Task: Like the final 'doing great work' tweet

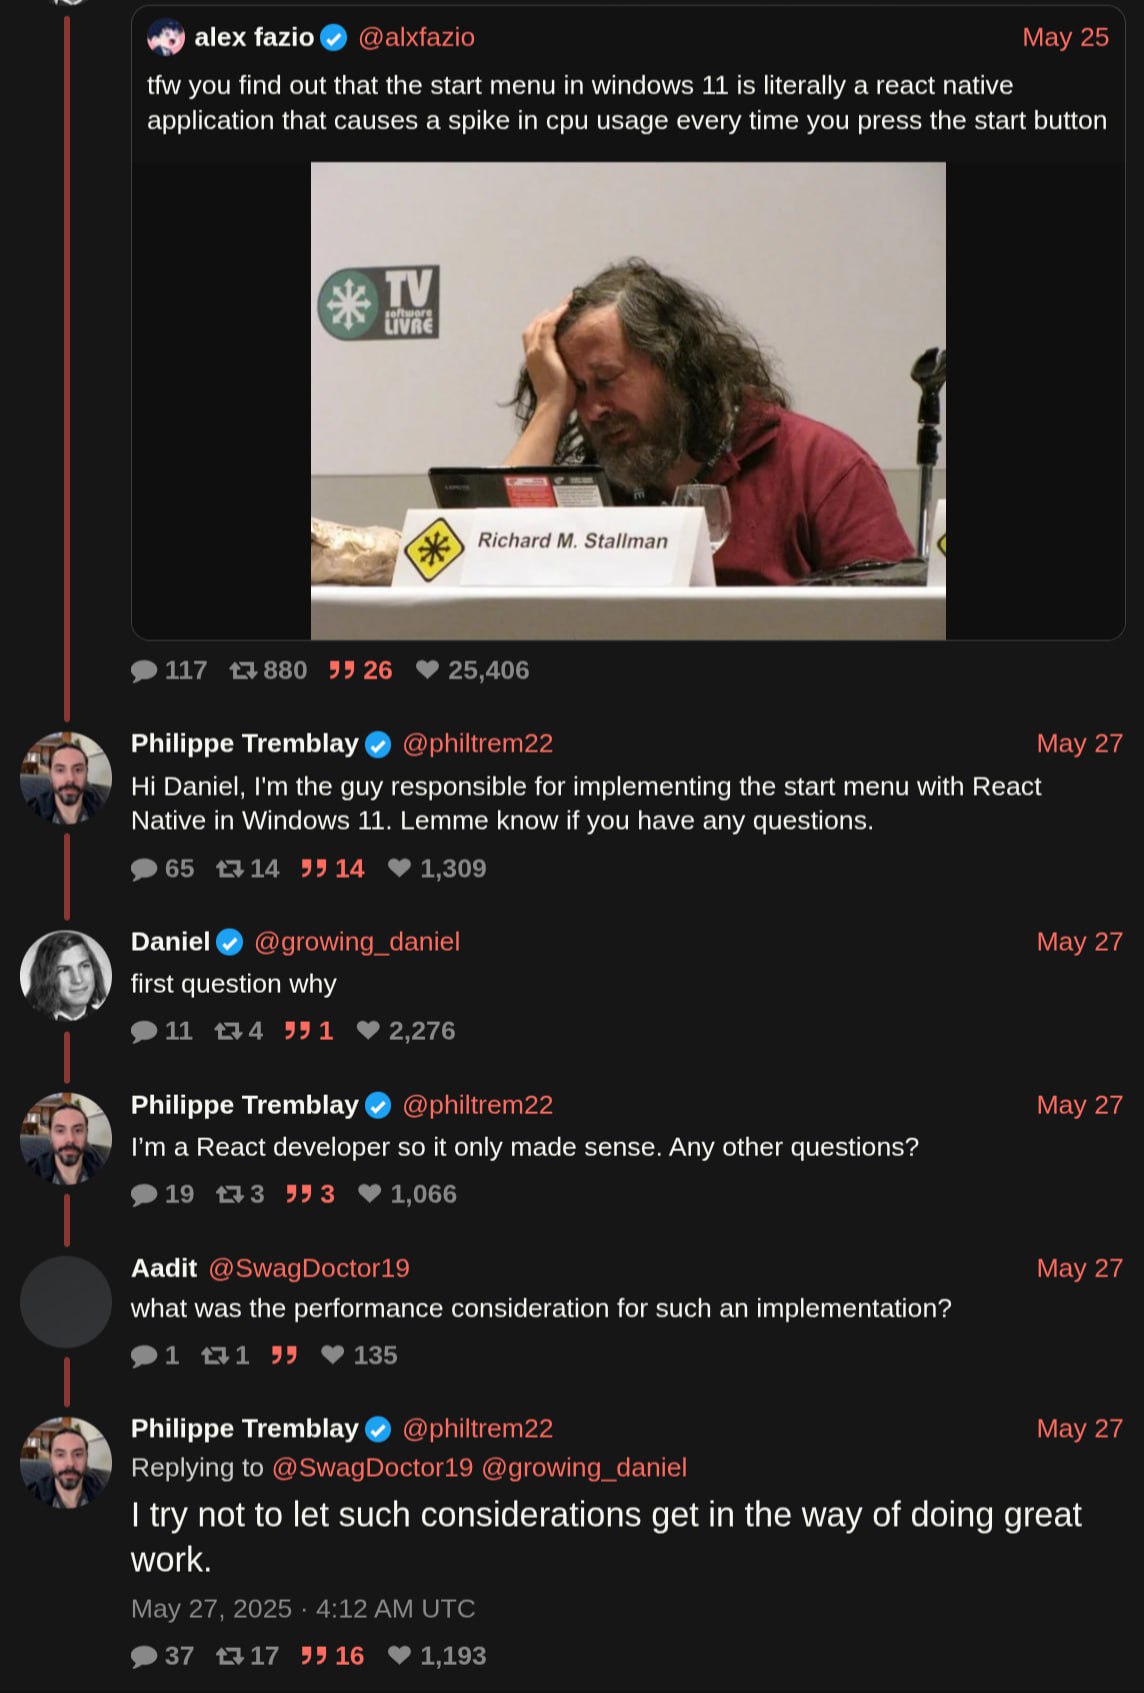Action: [x=399, y=1656]
